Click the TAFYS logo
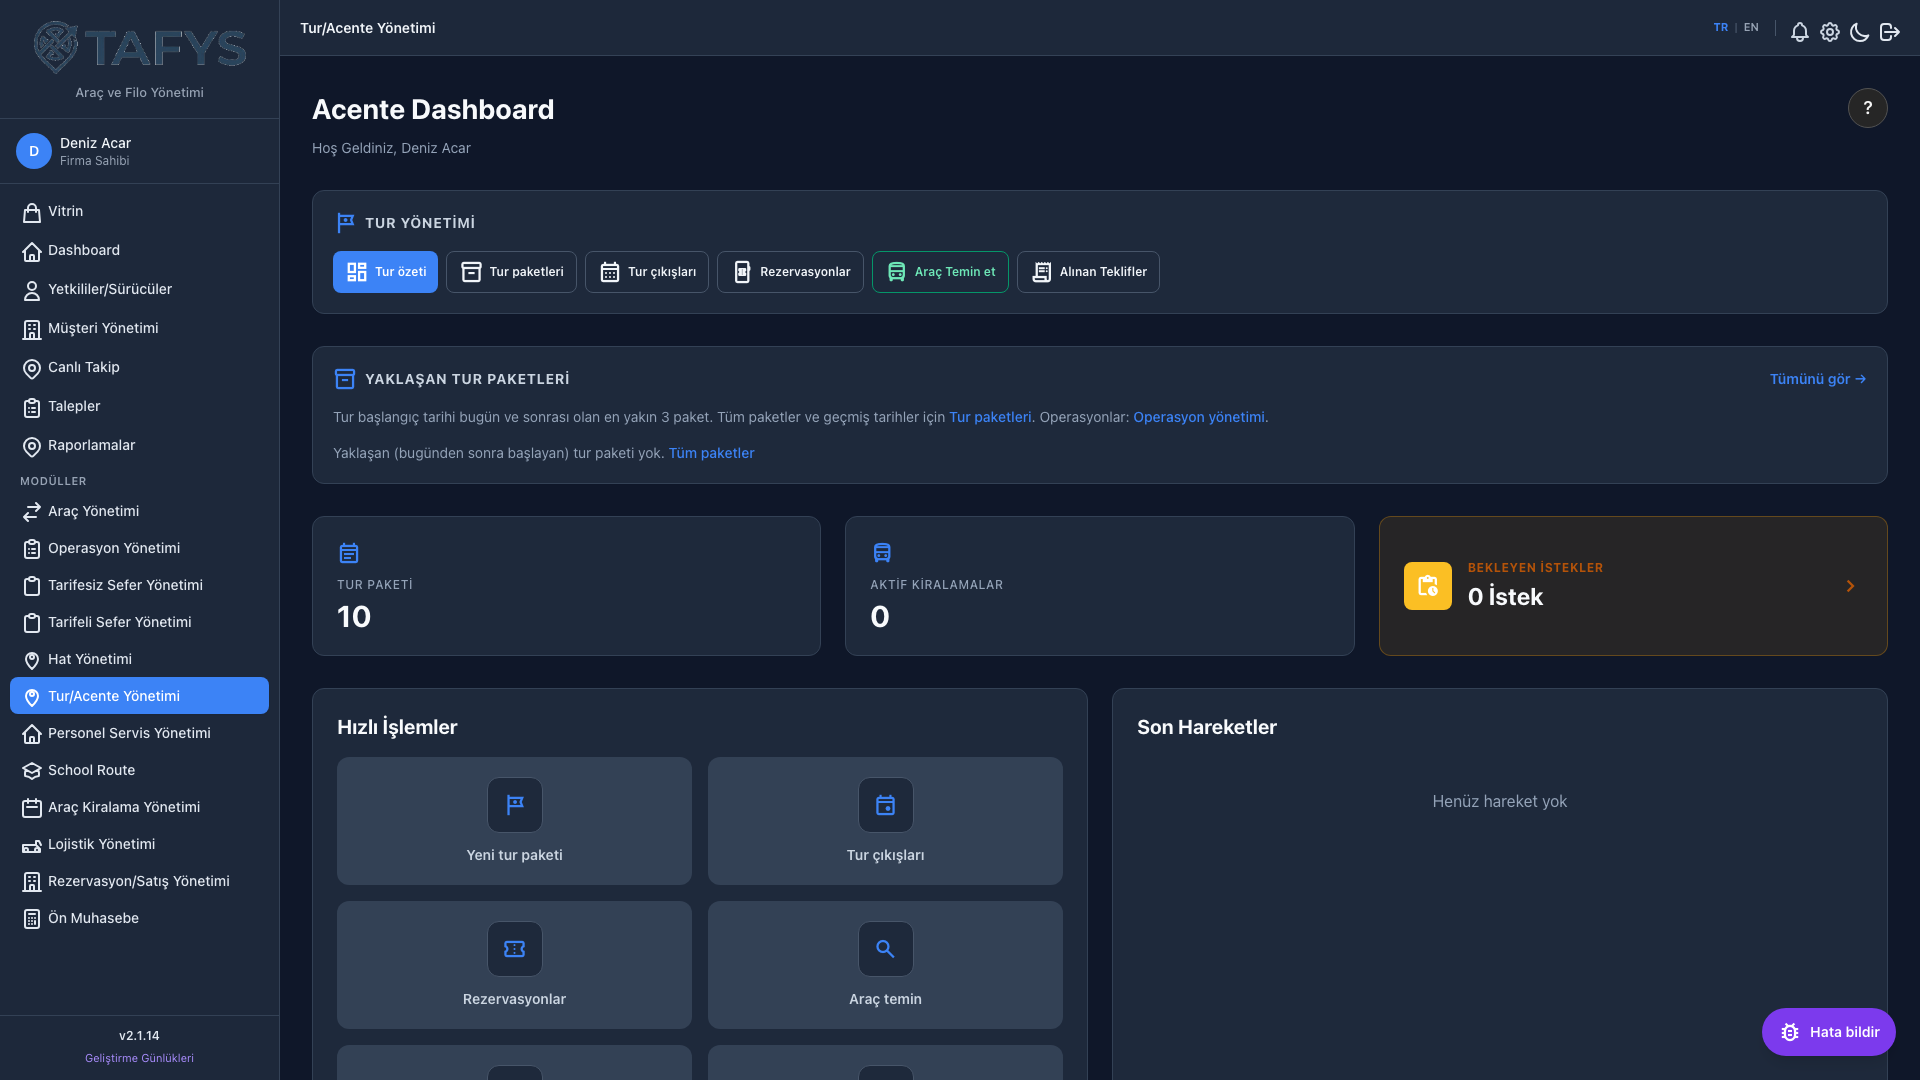This screenshot has width=1920, height=1080. coord(139,48)
